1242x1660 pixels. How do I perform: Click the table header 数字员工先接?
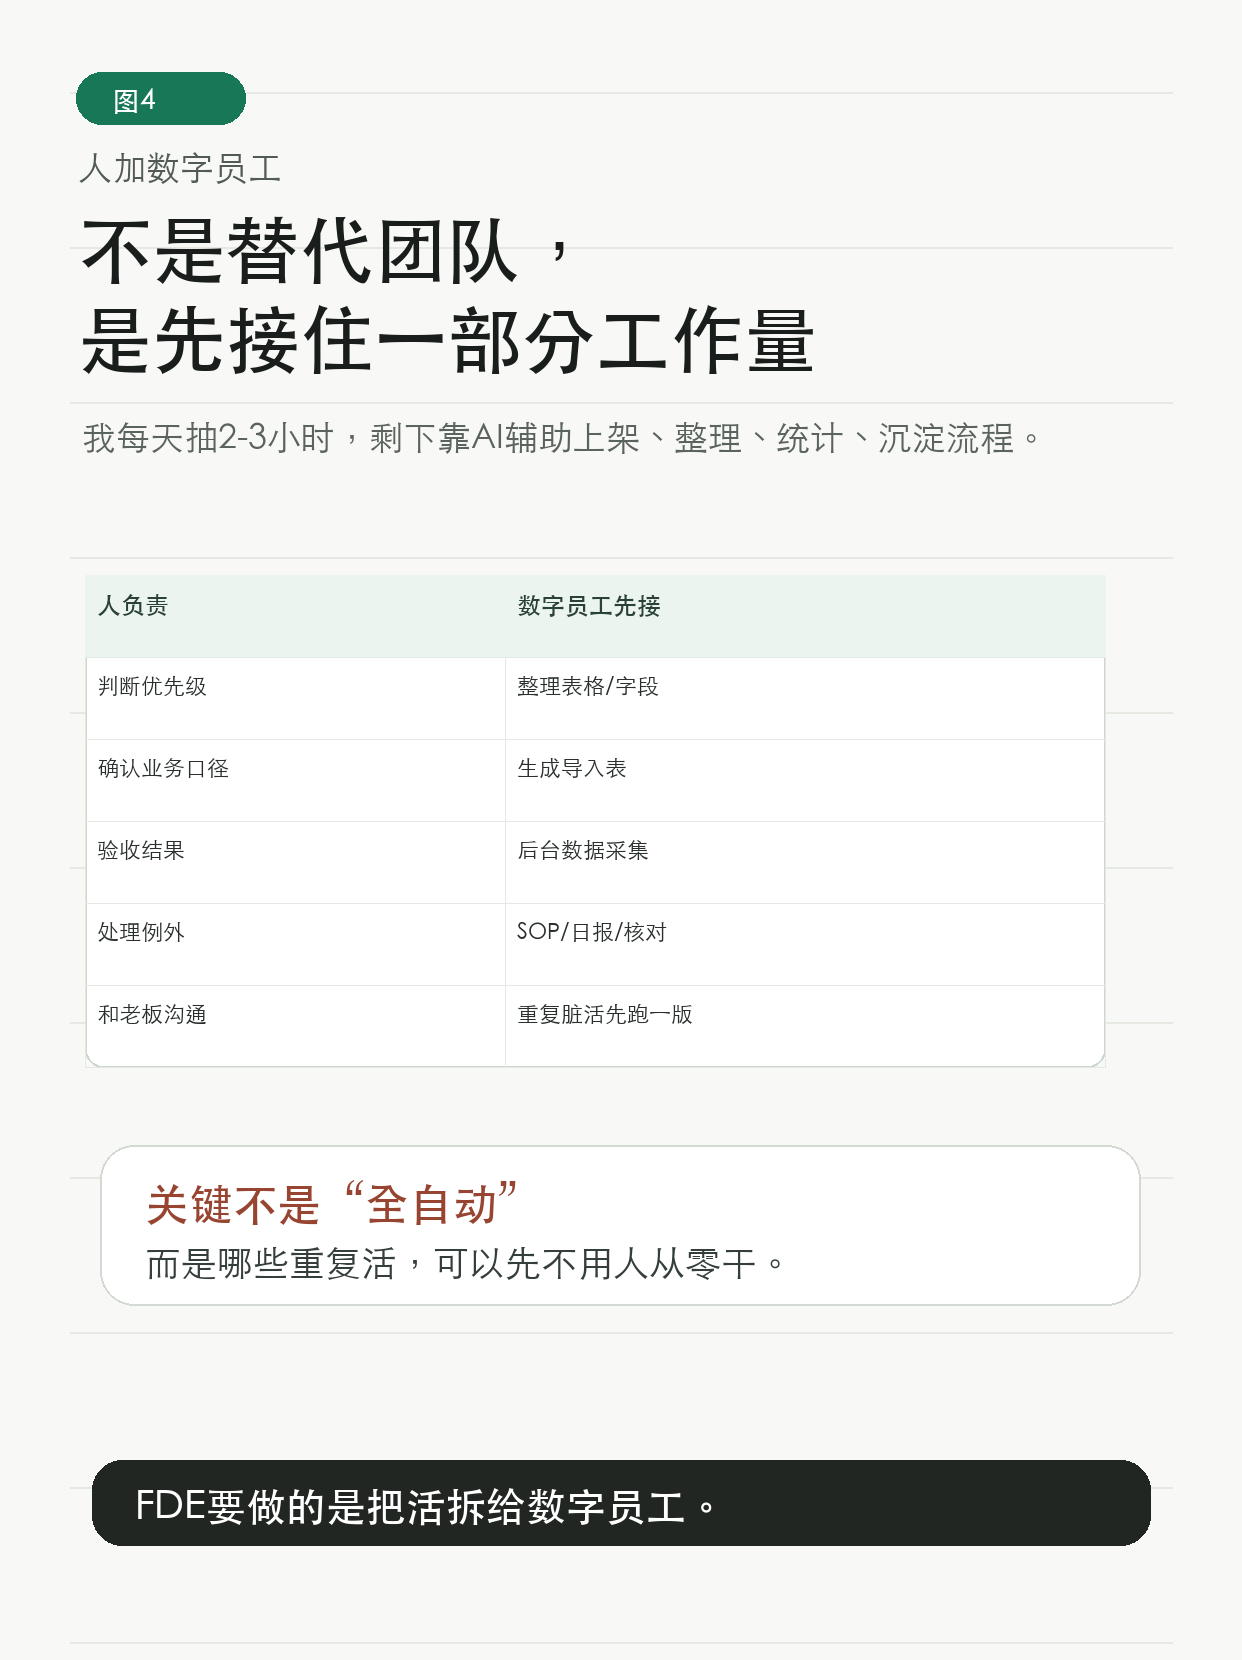[805, 616]
